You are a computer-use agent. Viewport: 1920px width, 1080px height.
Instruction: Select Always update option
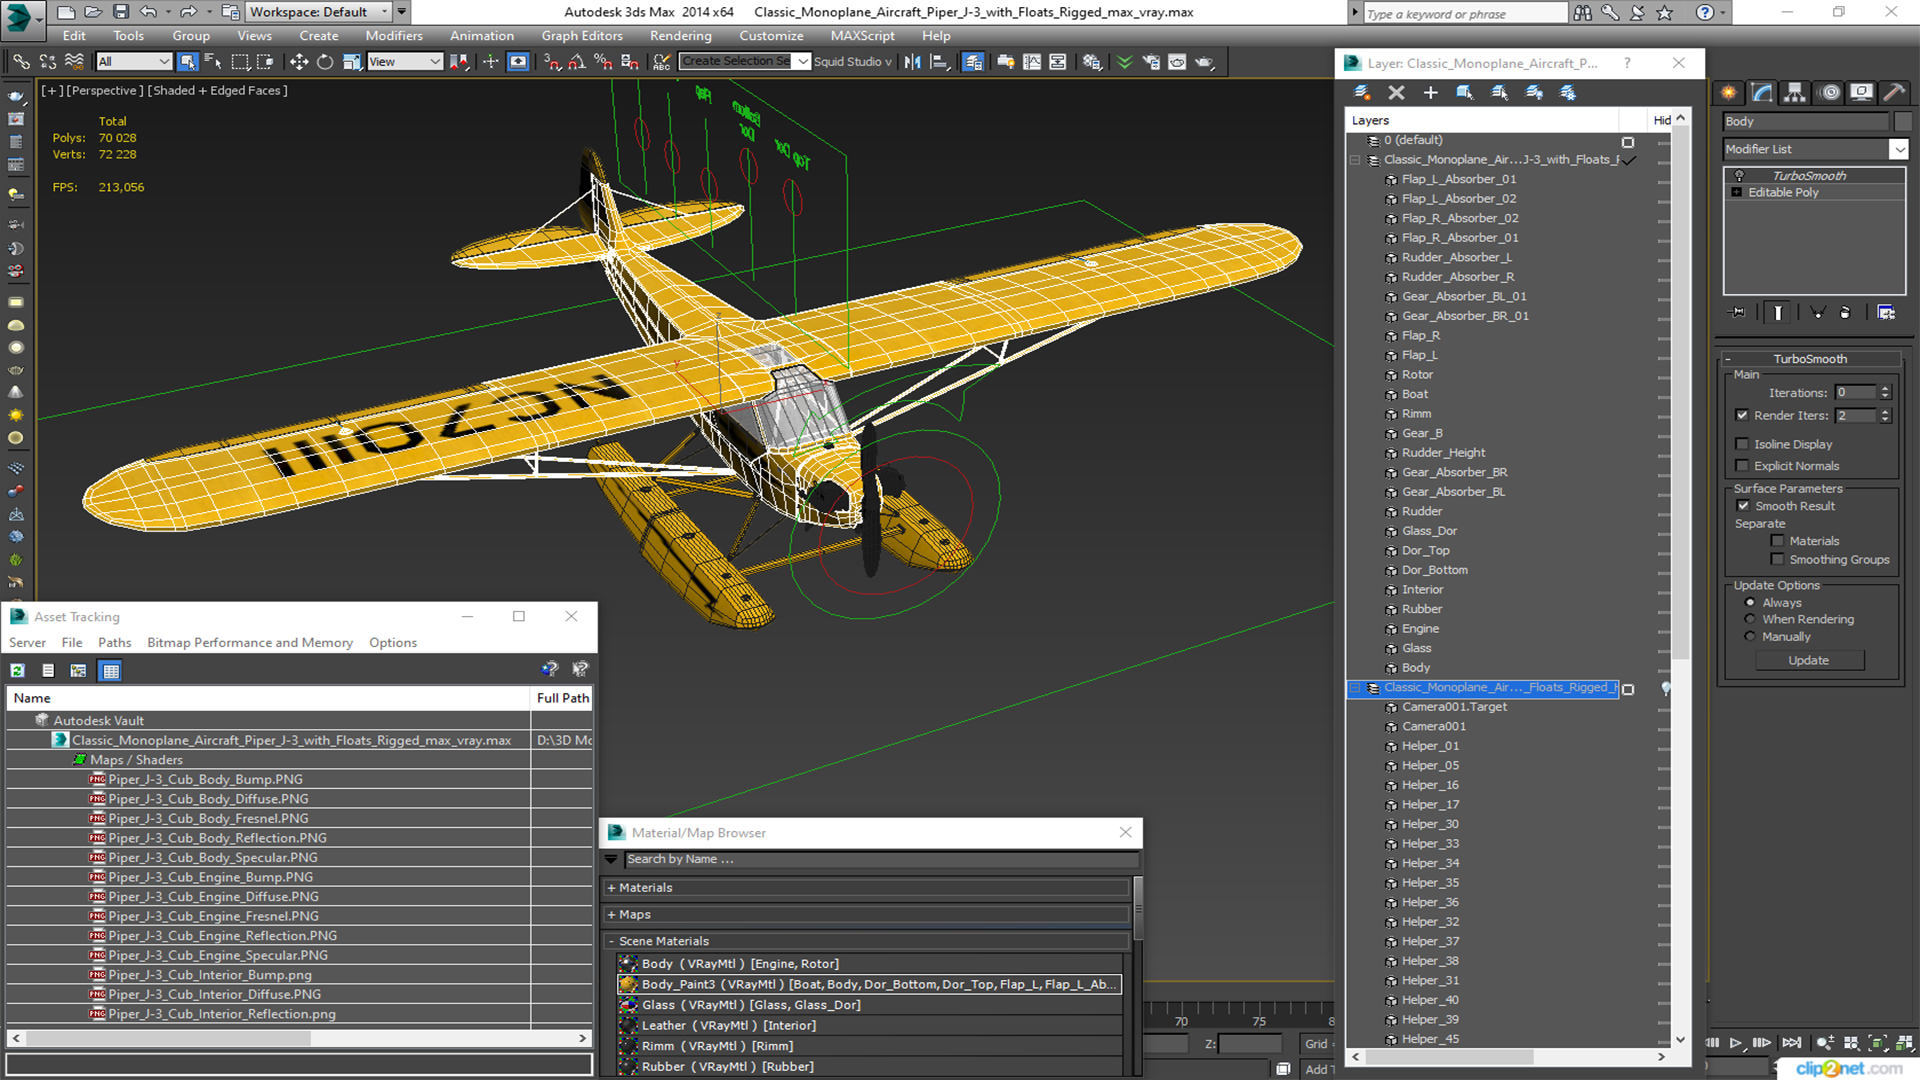point(1750,603)
